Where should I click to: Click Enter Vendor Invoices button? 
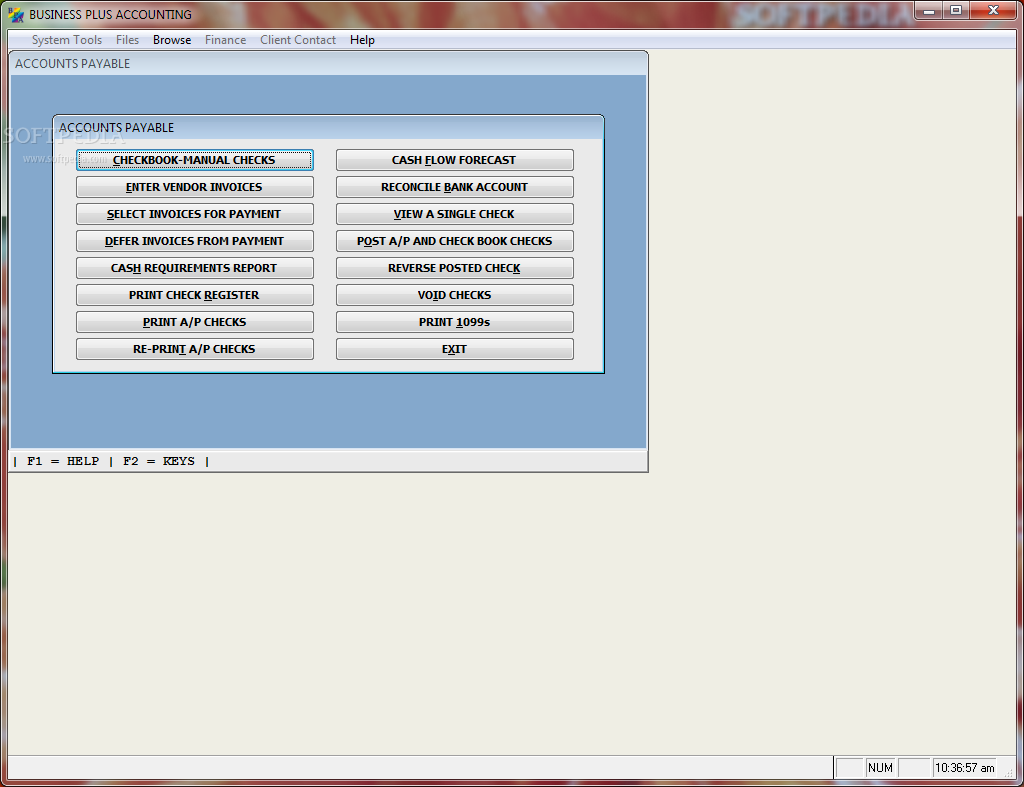[x=195, y=187]
